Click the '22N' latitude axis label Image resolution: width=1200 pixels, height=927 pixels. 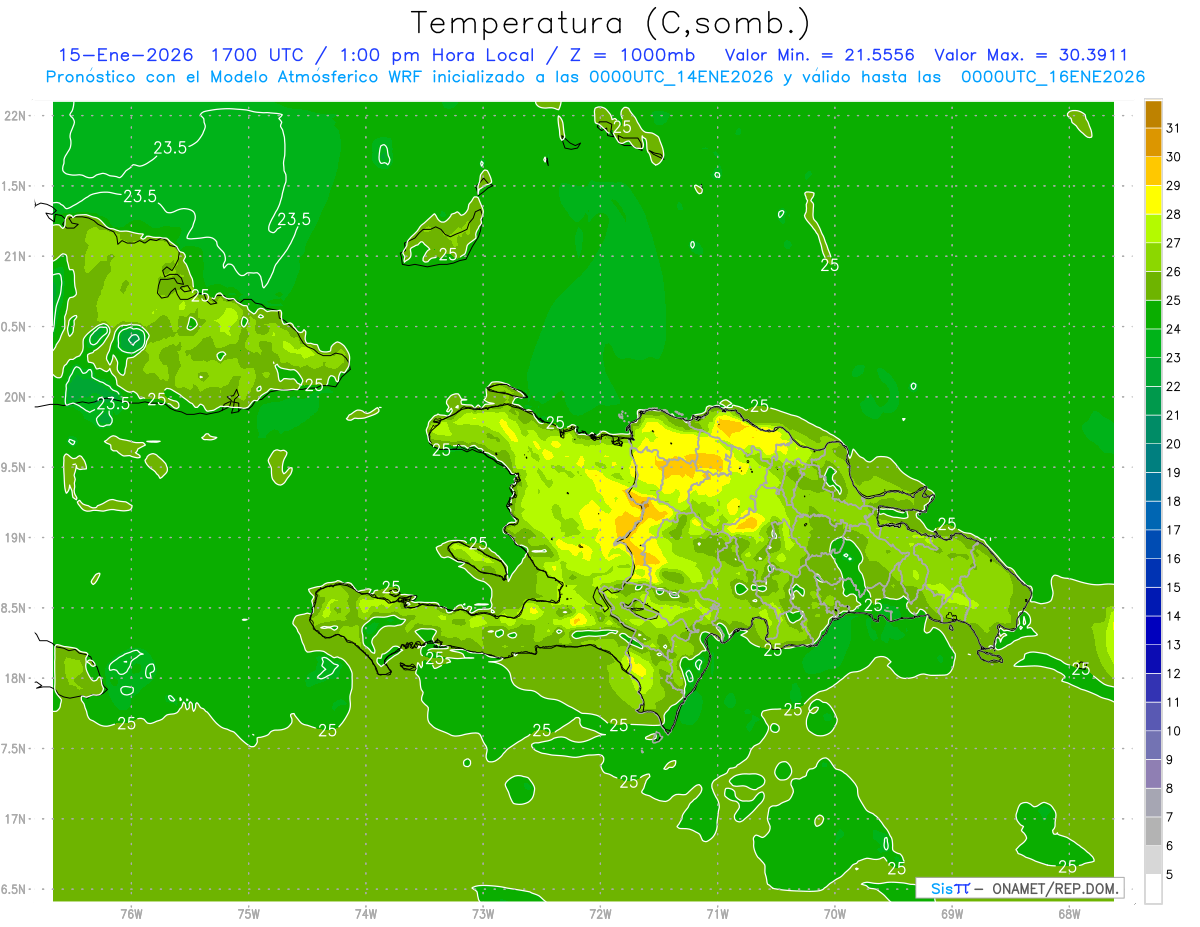point(16,116)
